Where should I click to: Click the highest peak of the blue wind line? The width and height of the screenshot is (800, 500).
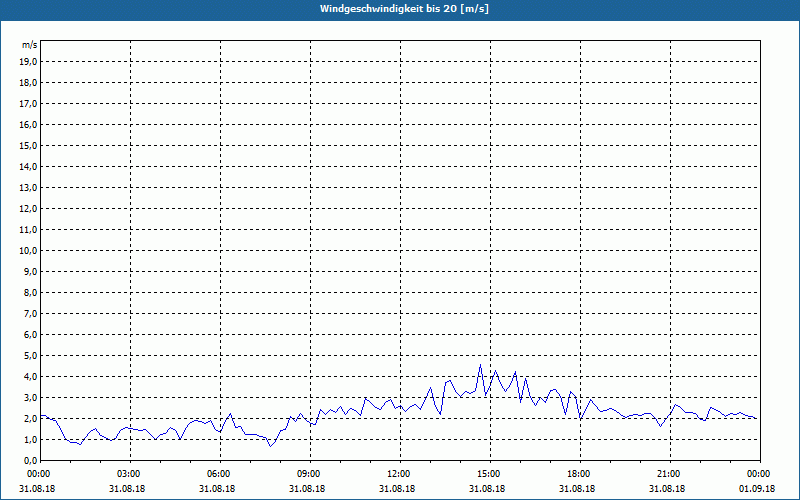point(480,365)
